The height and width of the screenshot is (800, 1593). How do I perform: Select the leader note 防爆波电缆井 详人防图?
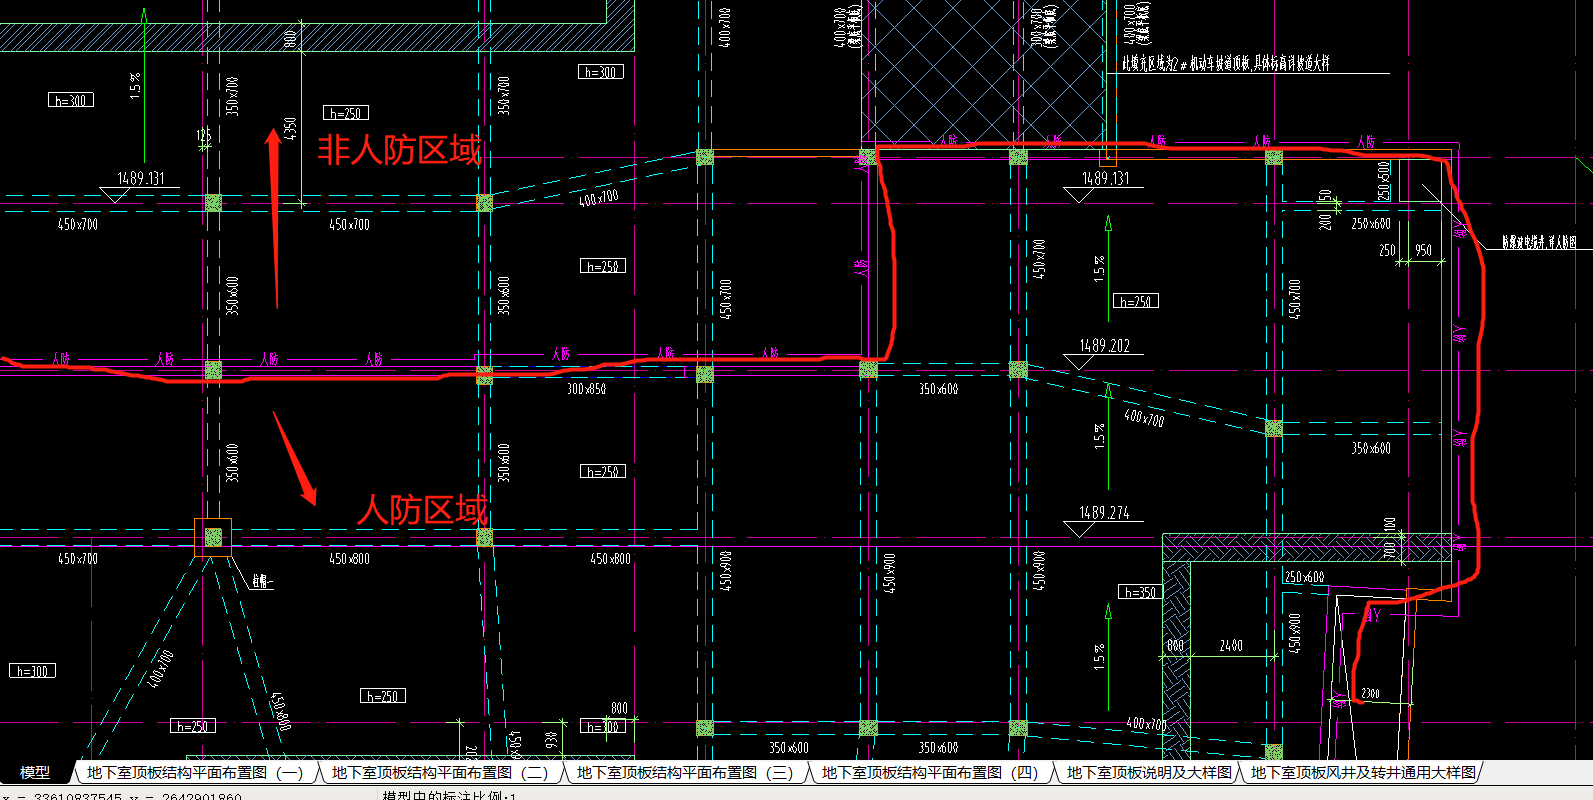click(1539, 242)
